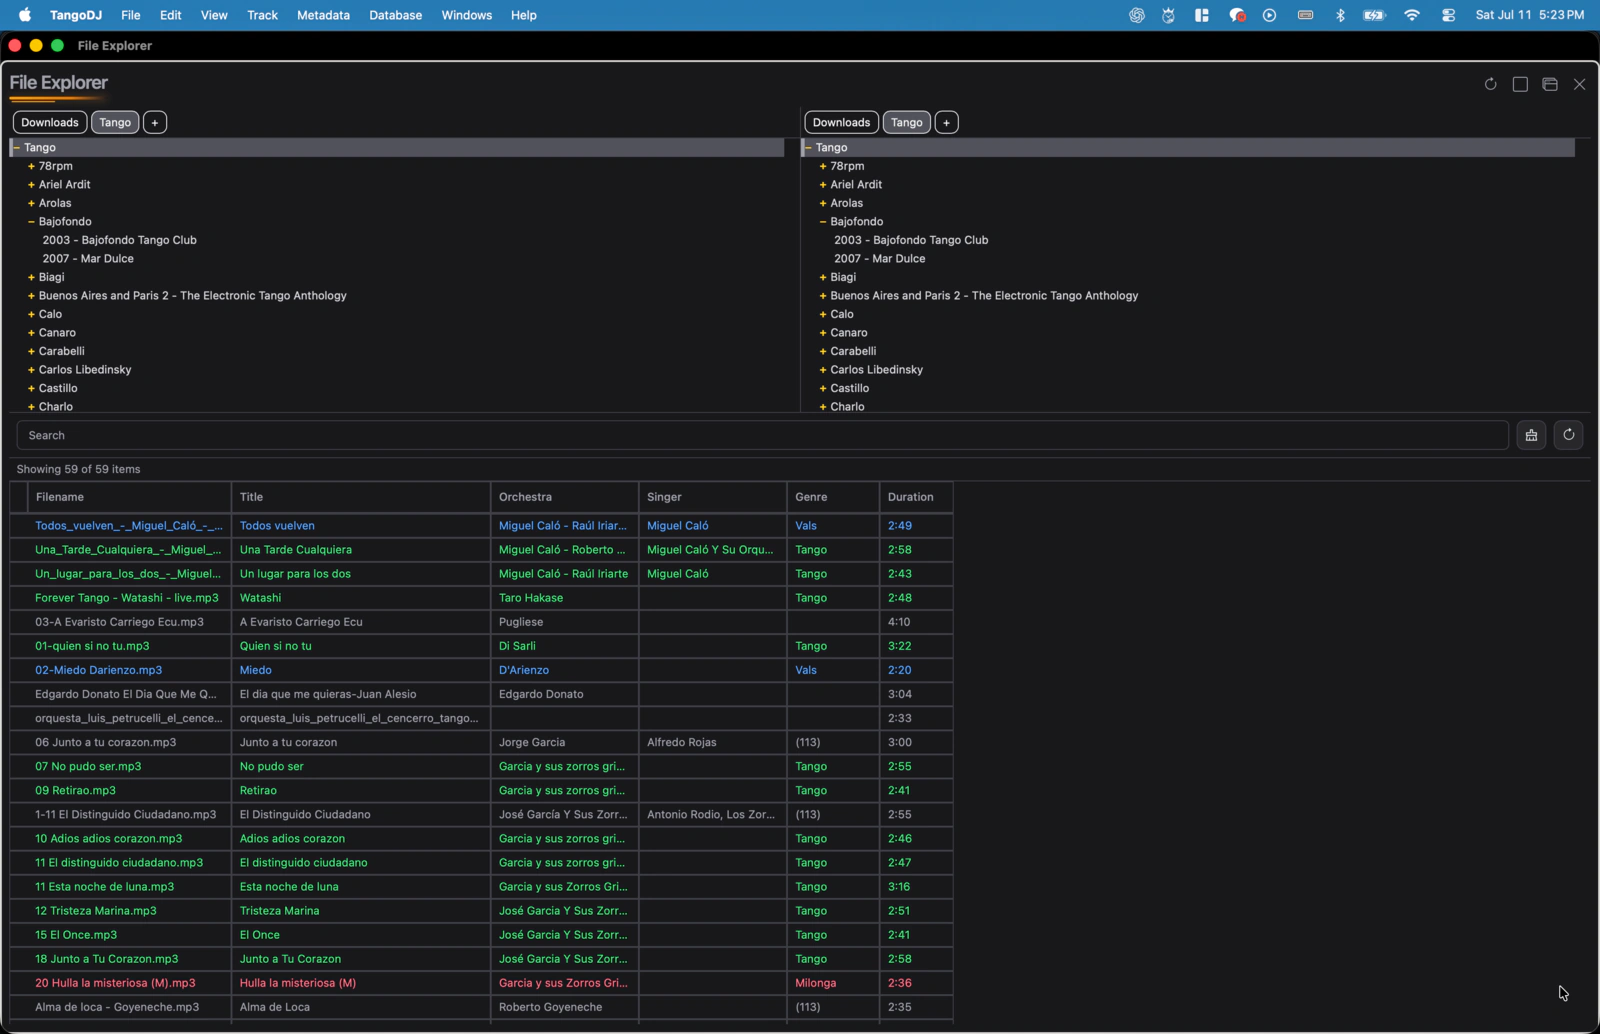Click singer Alfredo Rojas
Image resolution: width=1600 pixels, height=1034 pixels.
681,742
